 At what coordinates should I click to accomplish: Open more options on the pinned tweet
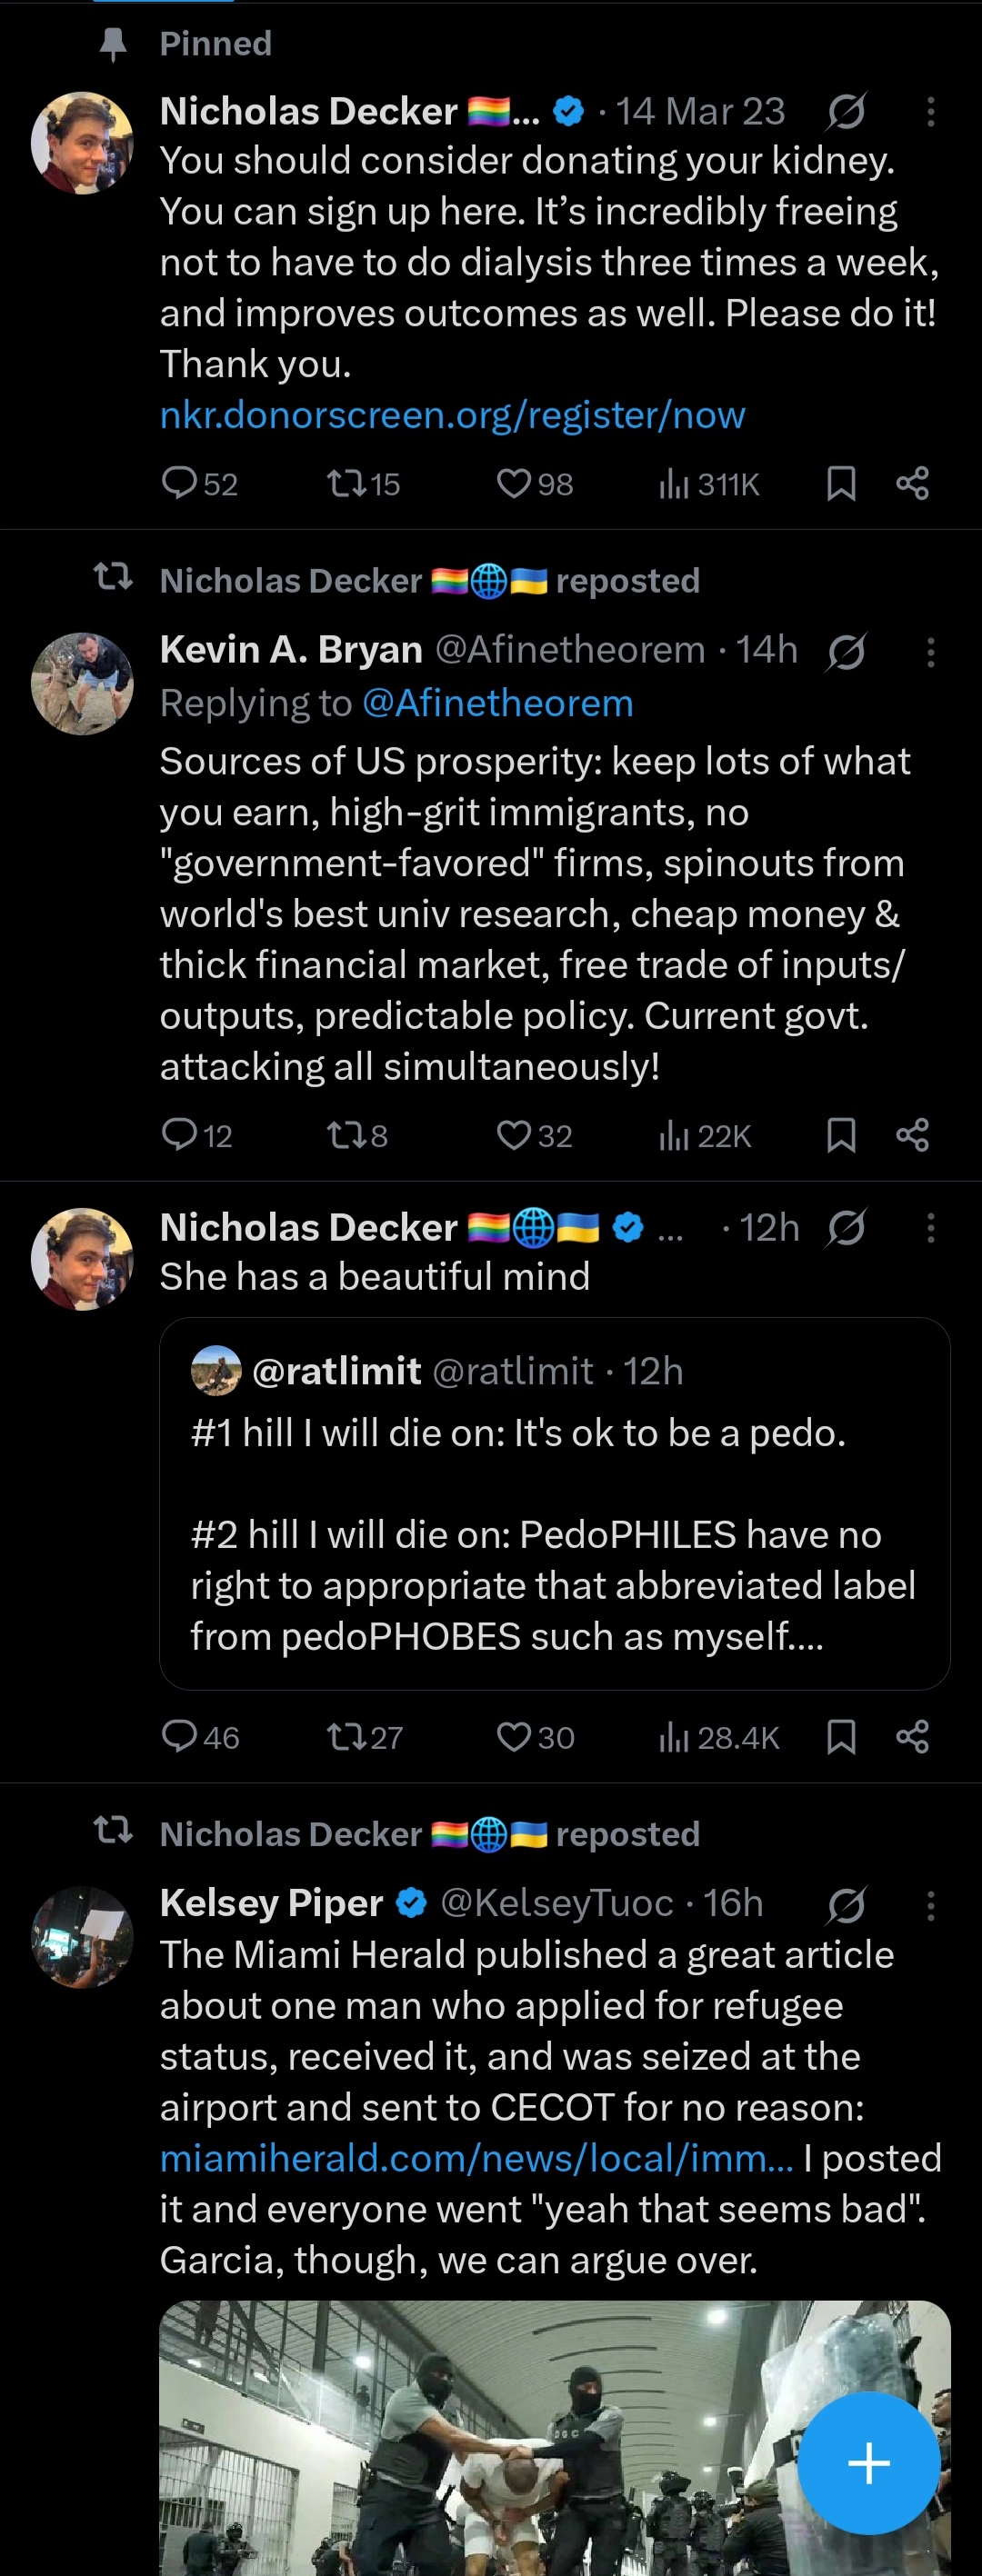pos(930,111)
